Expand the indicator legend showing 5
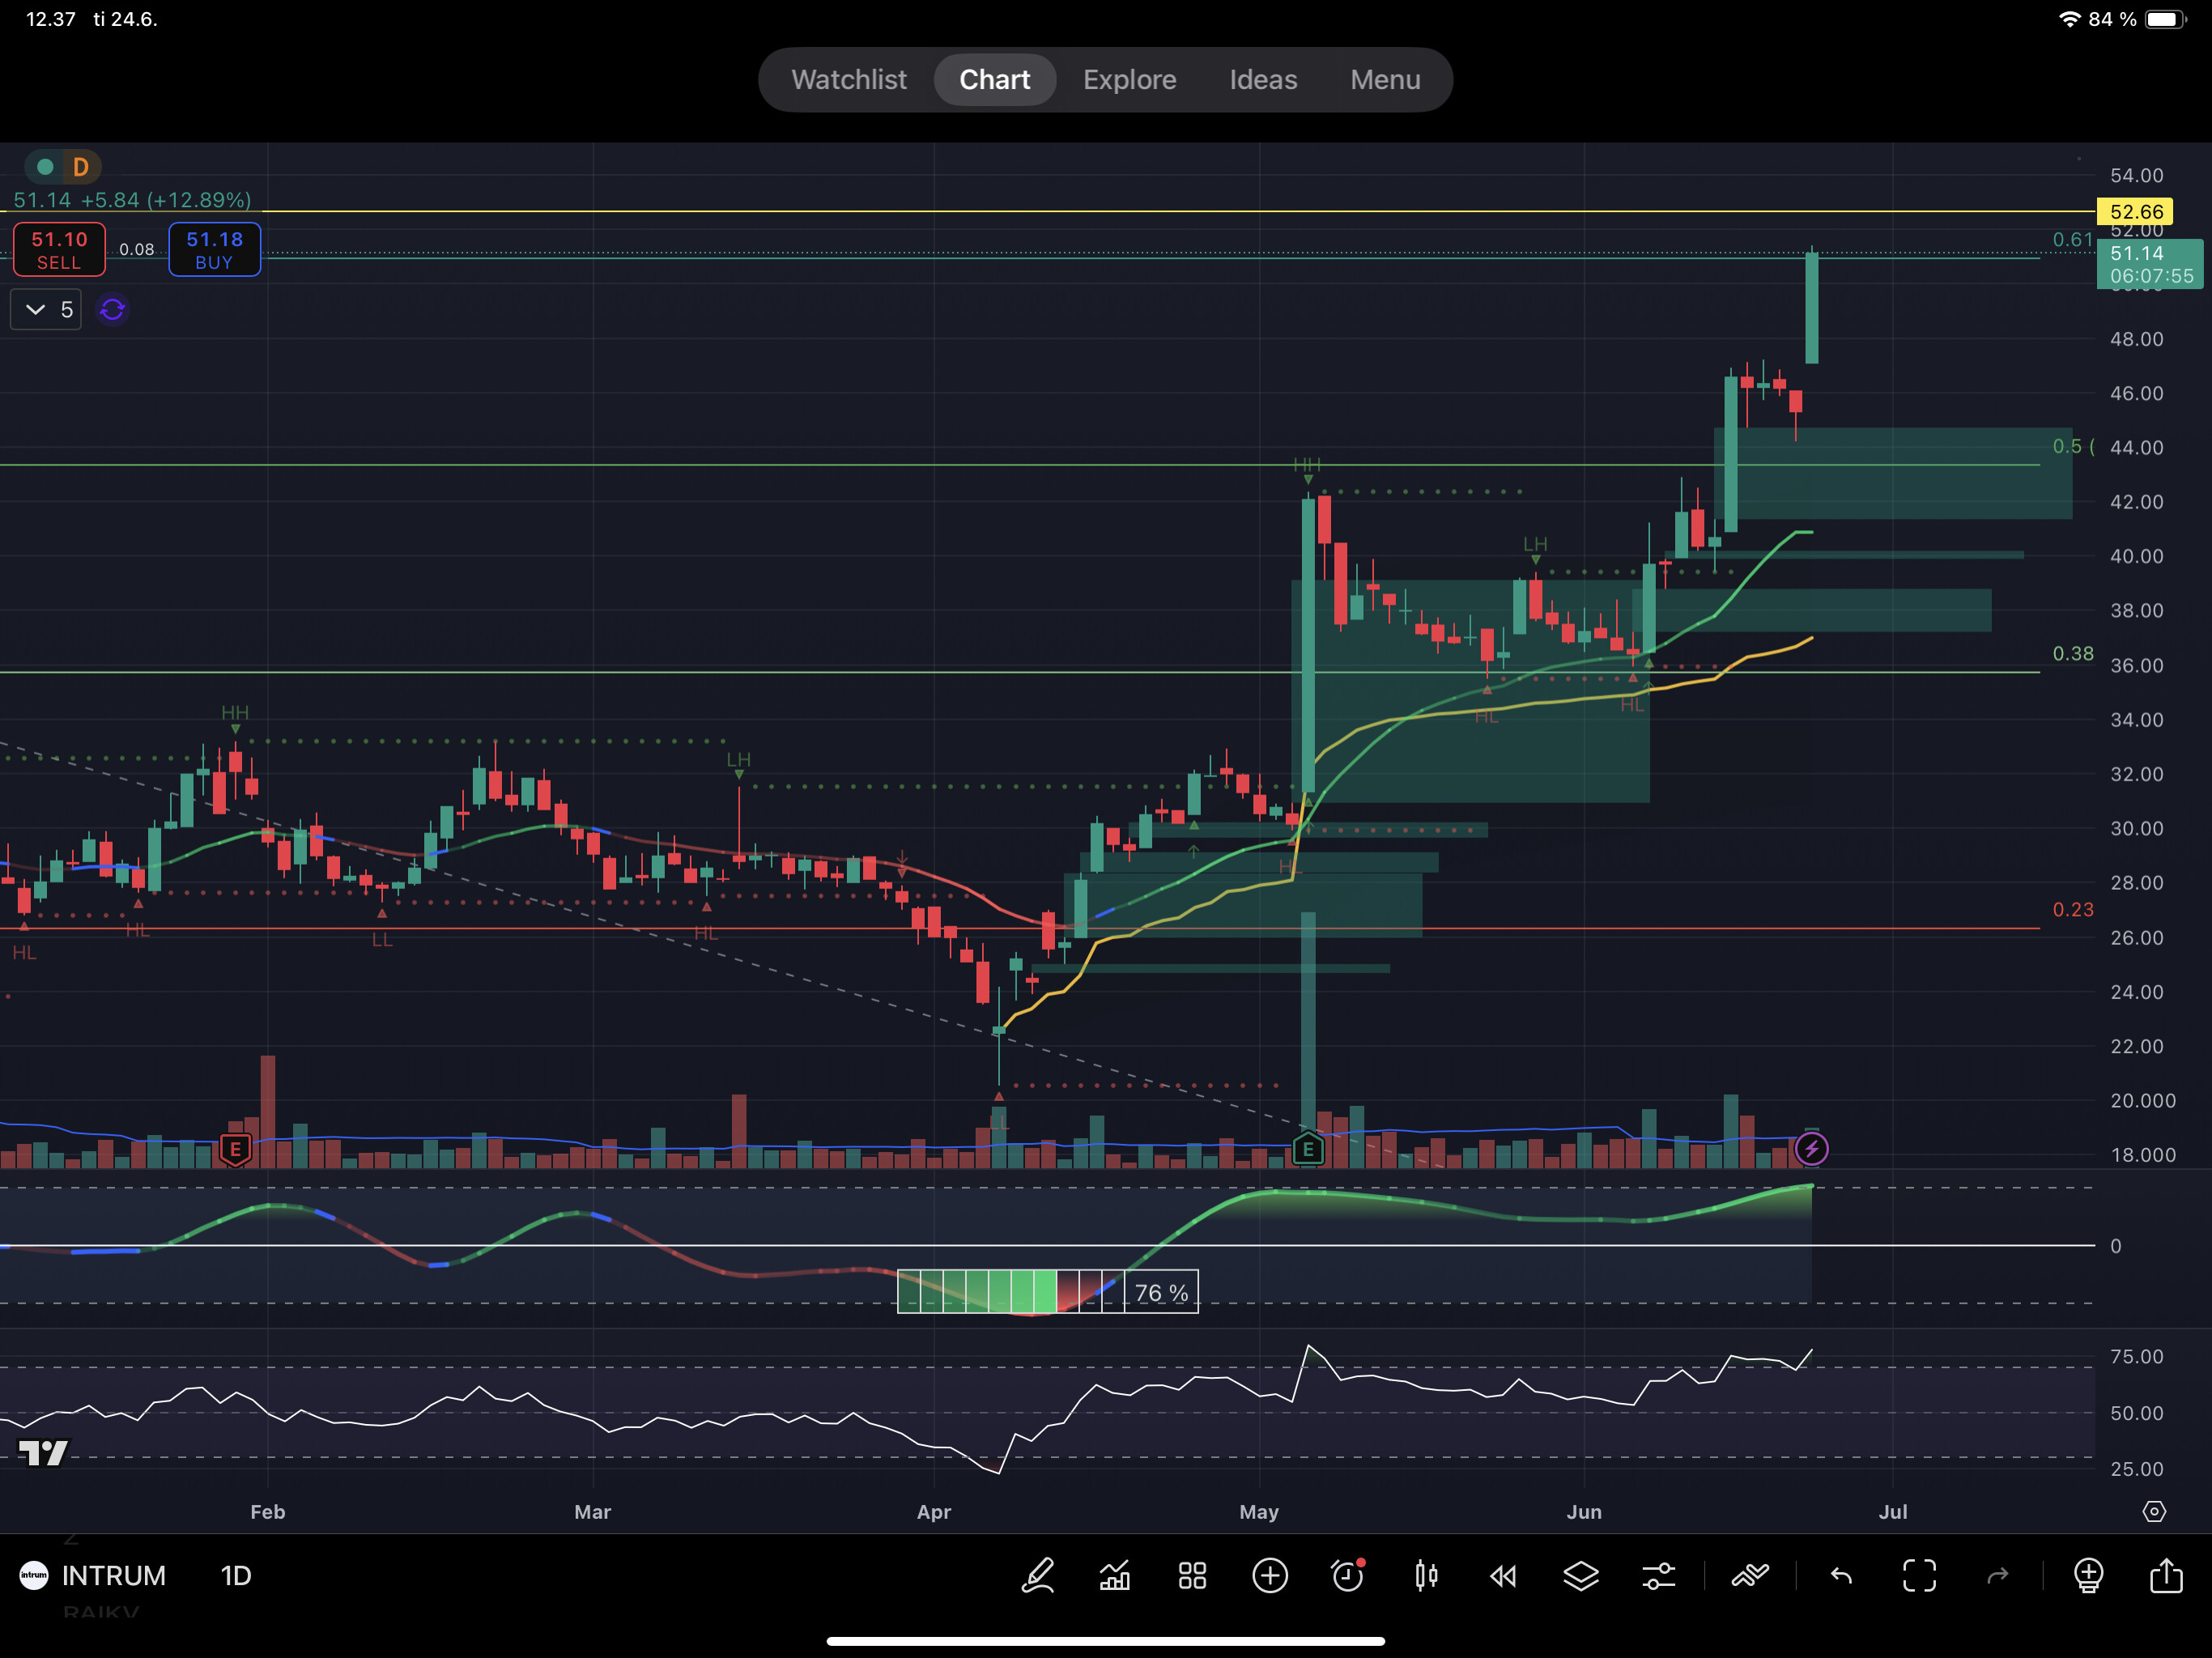Viewport: 2212px width, 1658px height. [46, 310]
